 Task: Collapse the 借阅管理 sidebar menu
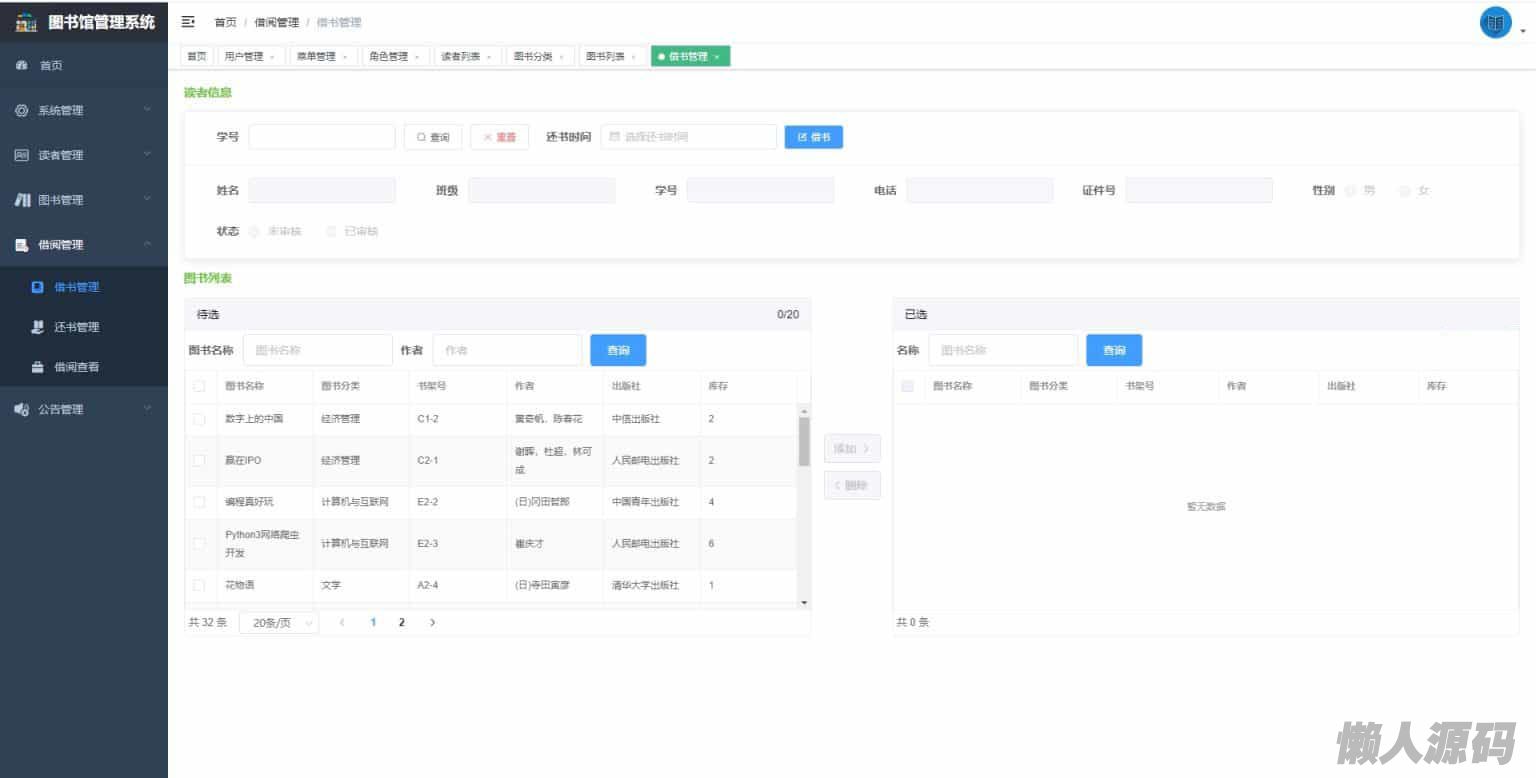pyautogui.click(x=84, y=245)
